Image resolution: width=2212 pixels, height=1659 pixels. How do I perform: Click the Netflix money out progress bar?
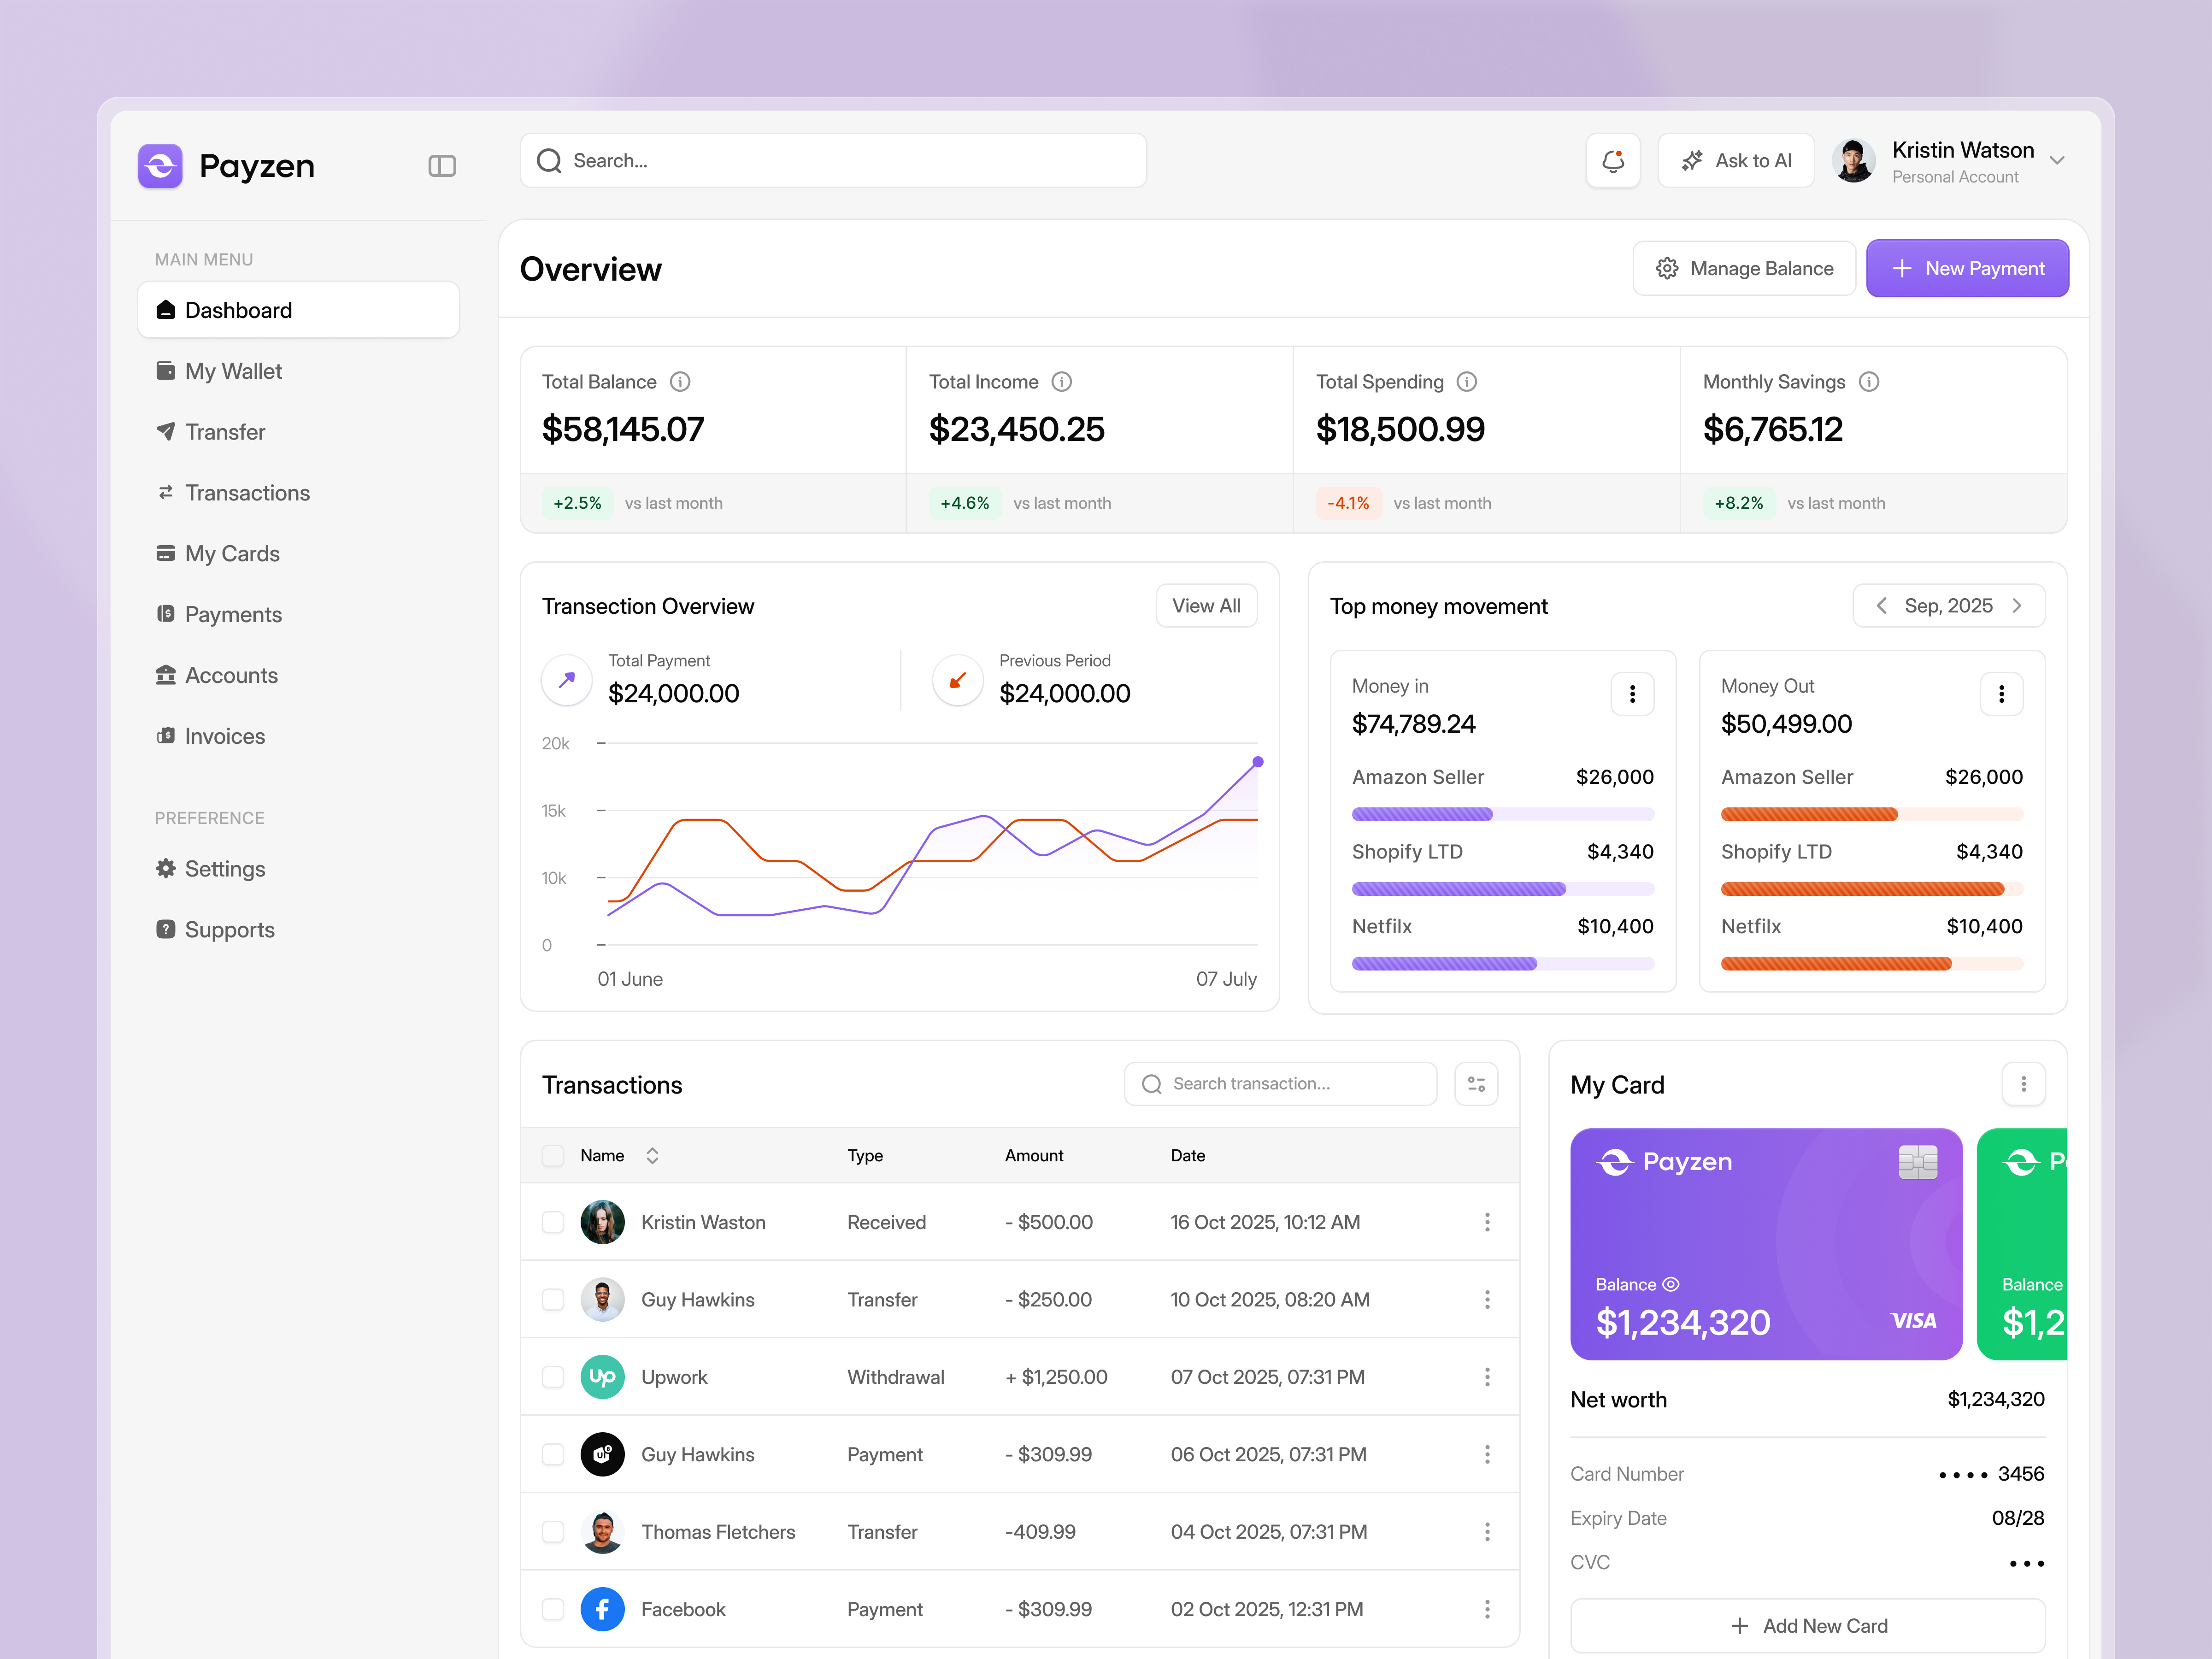click(1836, 963)
